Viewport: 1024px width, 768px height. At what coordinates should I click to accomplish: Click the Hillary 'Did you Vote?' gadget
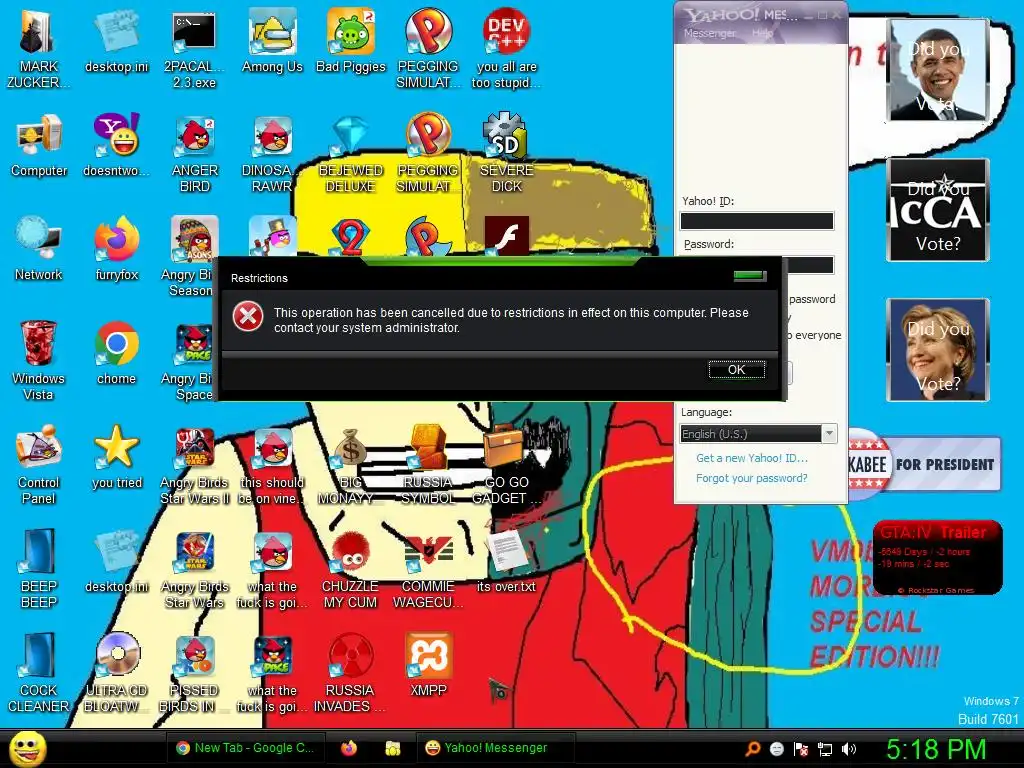938,349
